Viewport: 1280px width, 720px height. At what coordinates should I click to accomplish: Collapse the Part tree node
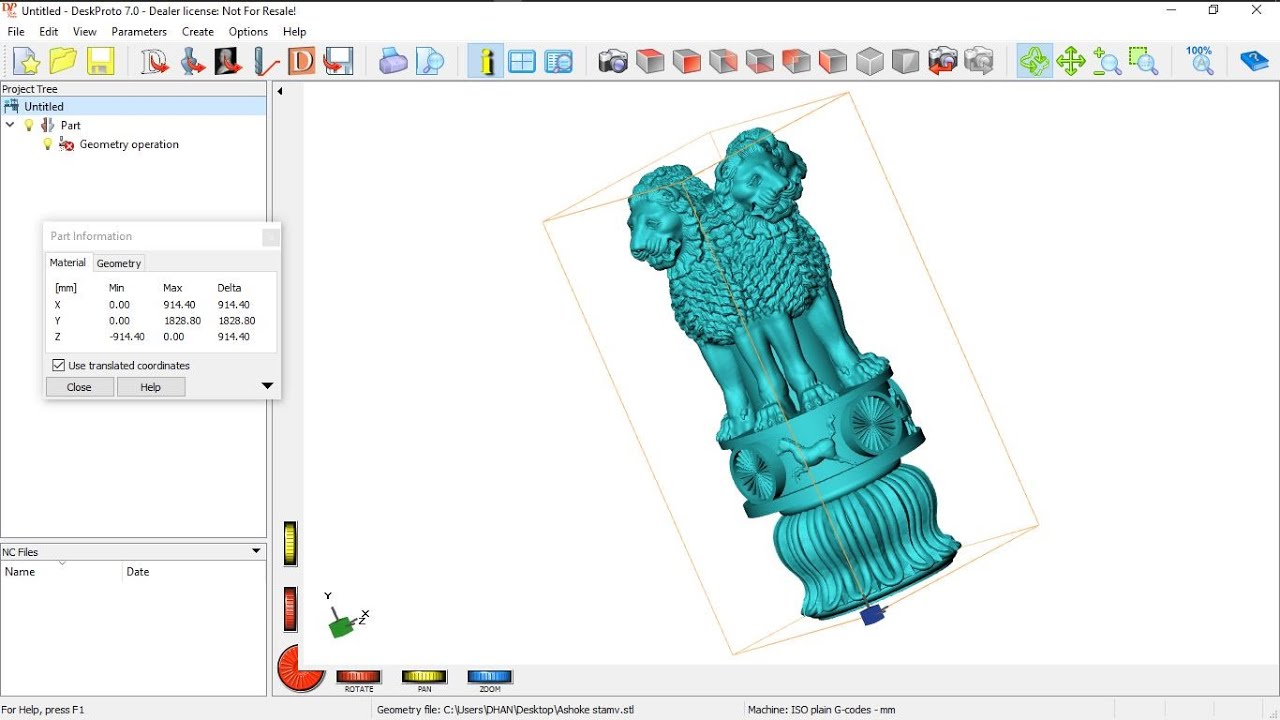coord(10,125)
